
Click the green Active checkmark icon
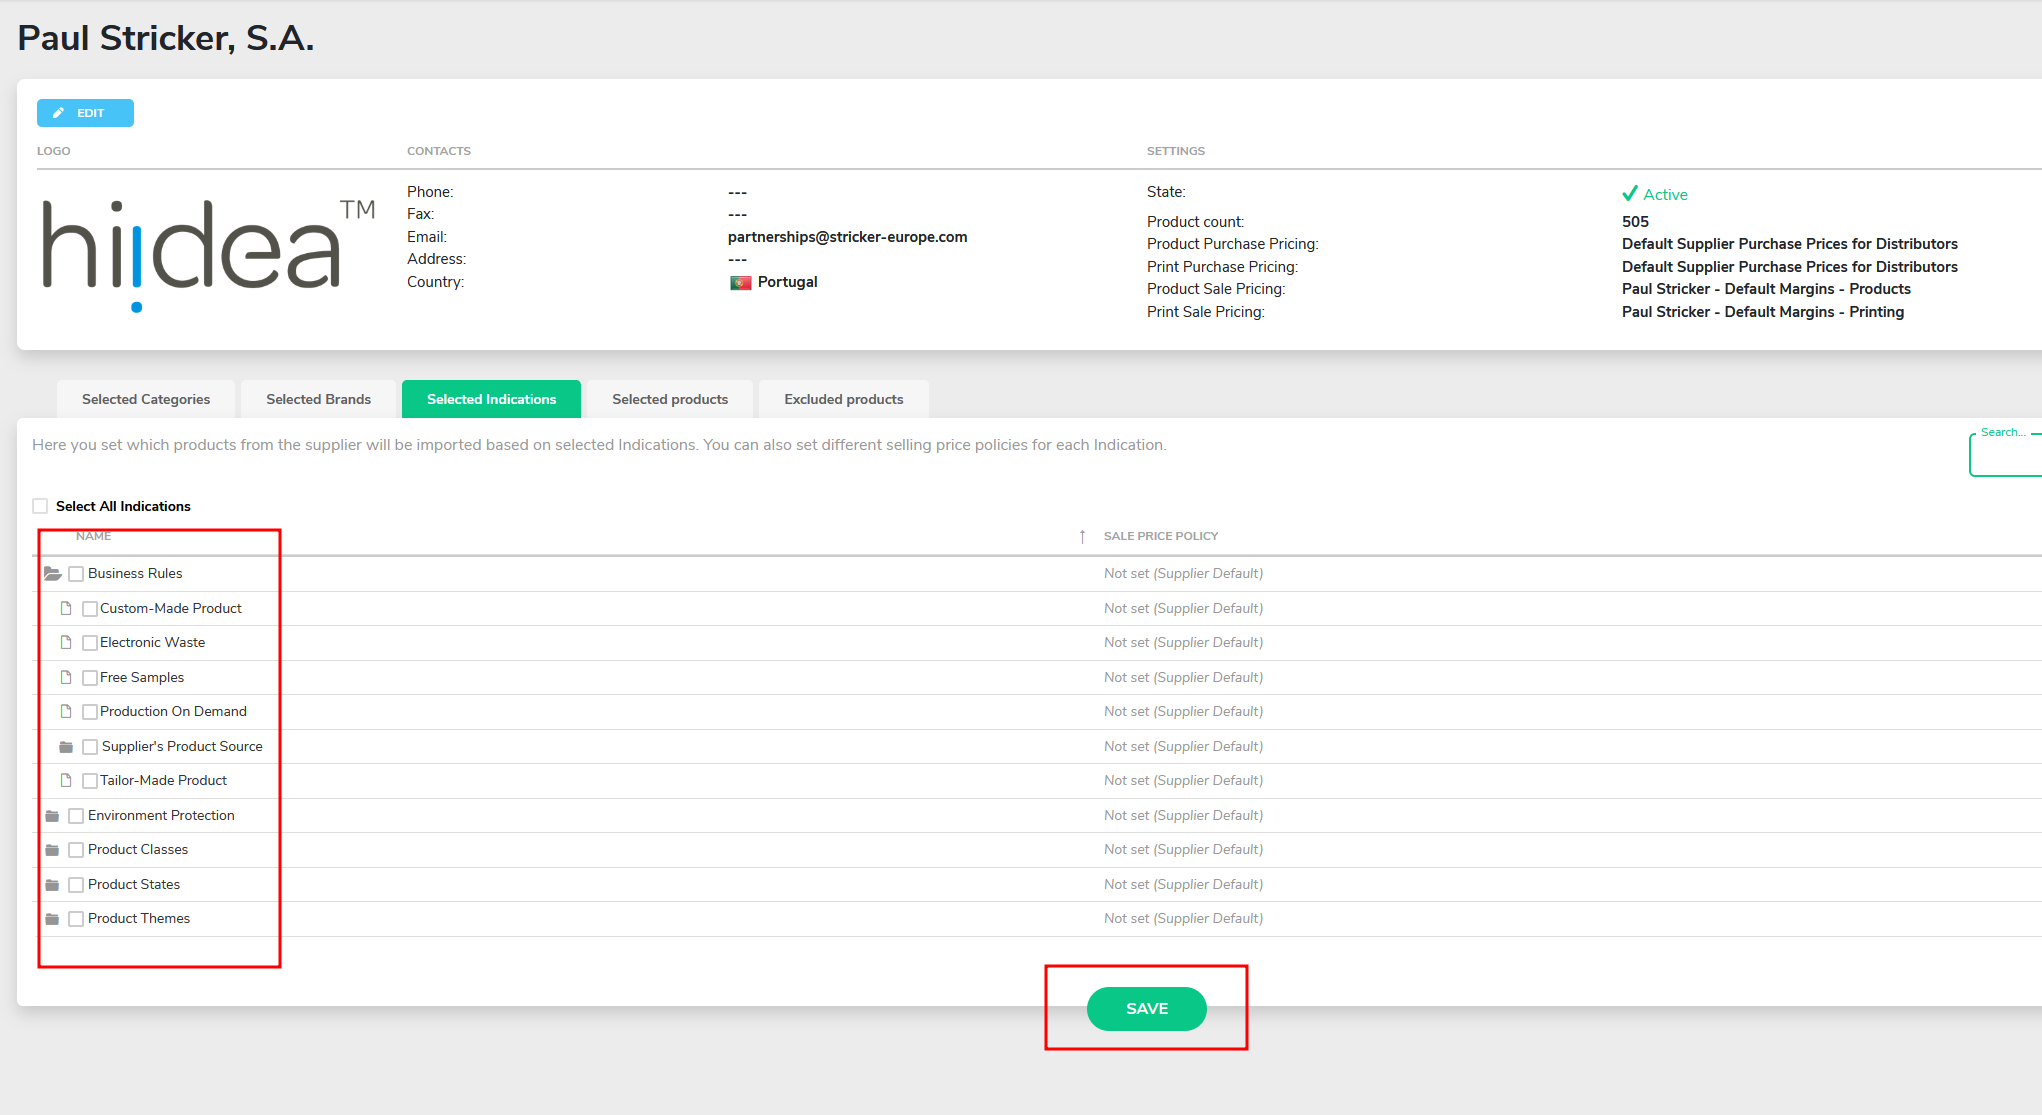point(1630,193)
